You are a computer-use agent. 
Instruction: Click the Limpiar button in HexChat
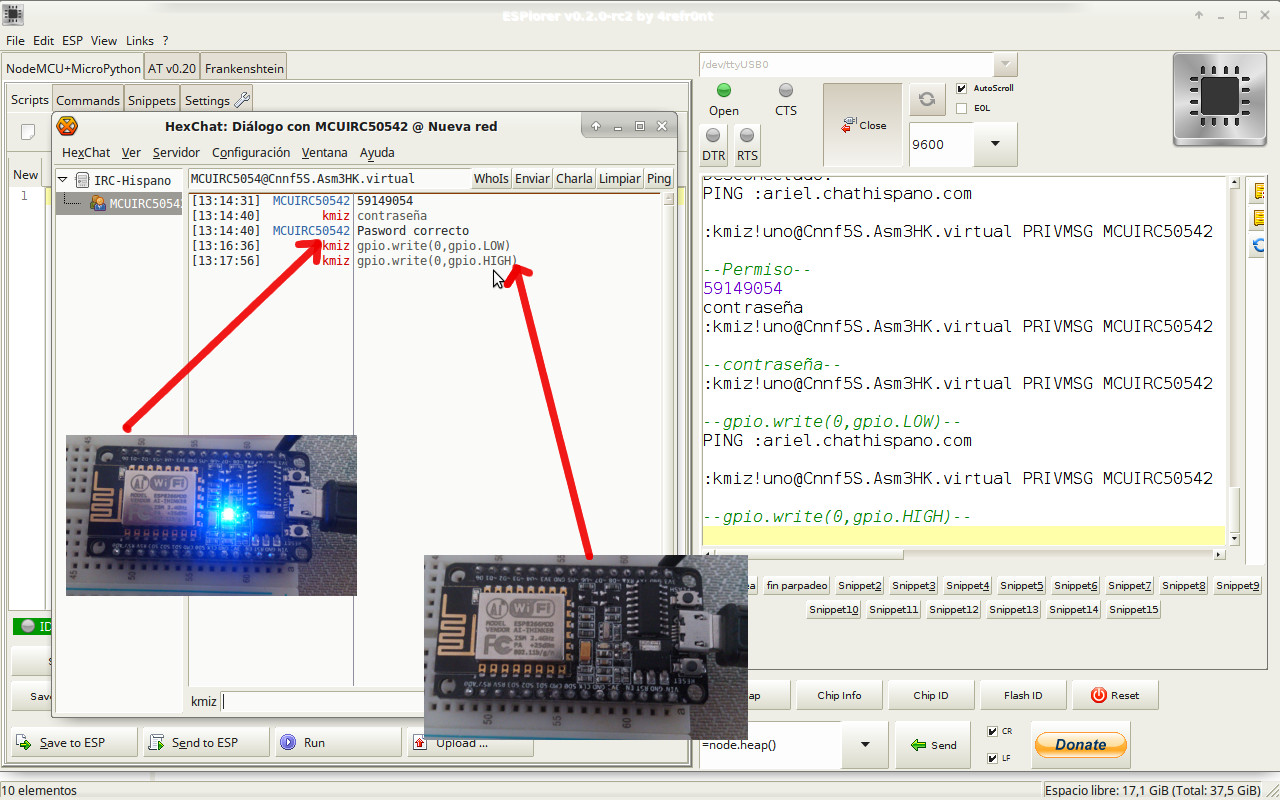(619, 179)
